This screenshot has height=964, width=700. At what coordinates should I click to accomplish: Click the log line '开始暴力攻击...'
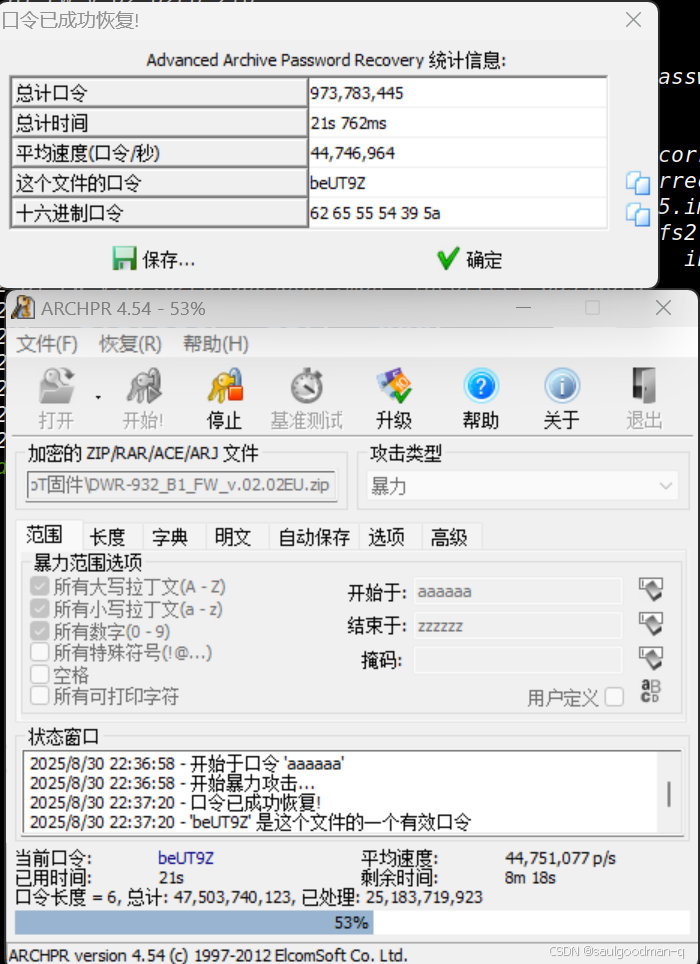[x=172, y=783]
